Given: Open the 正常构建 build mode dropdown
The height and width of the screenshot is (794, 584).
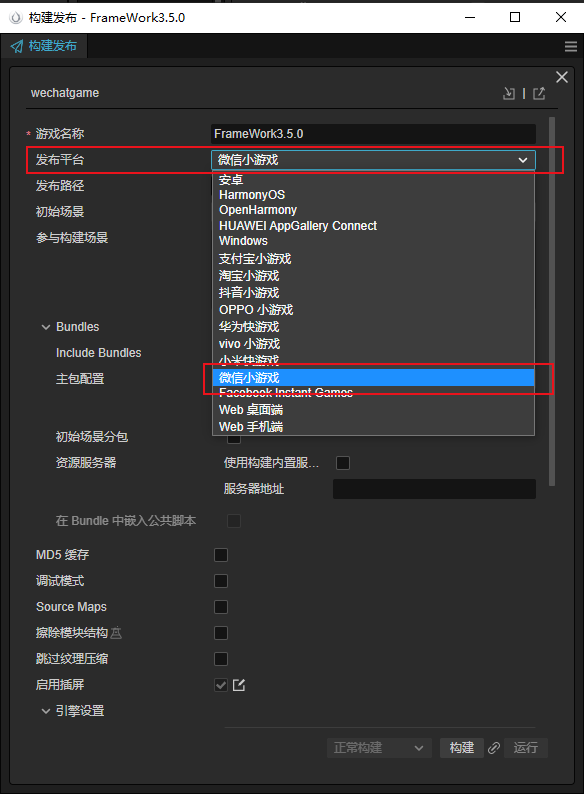Looking at the screenshot, I should pyautogui.click(x=379, y=748).
